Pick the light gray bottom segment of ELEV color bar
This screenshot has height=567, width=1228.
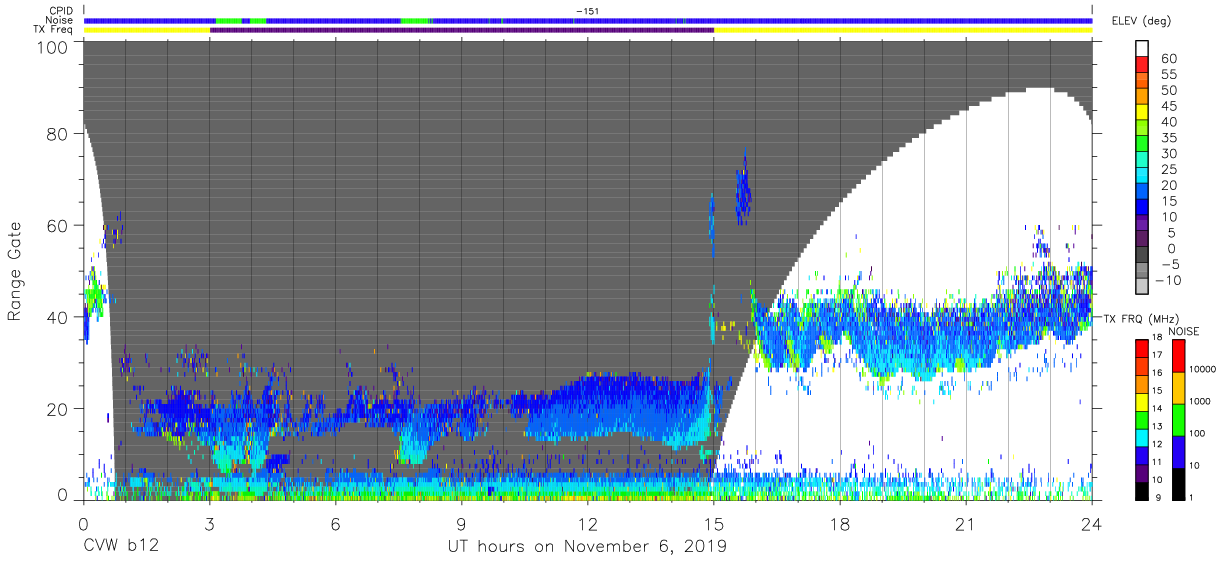pyautogui.click(x=1142, y=287)
